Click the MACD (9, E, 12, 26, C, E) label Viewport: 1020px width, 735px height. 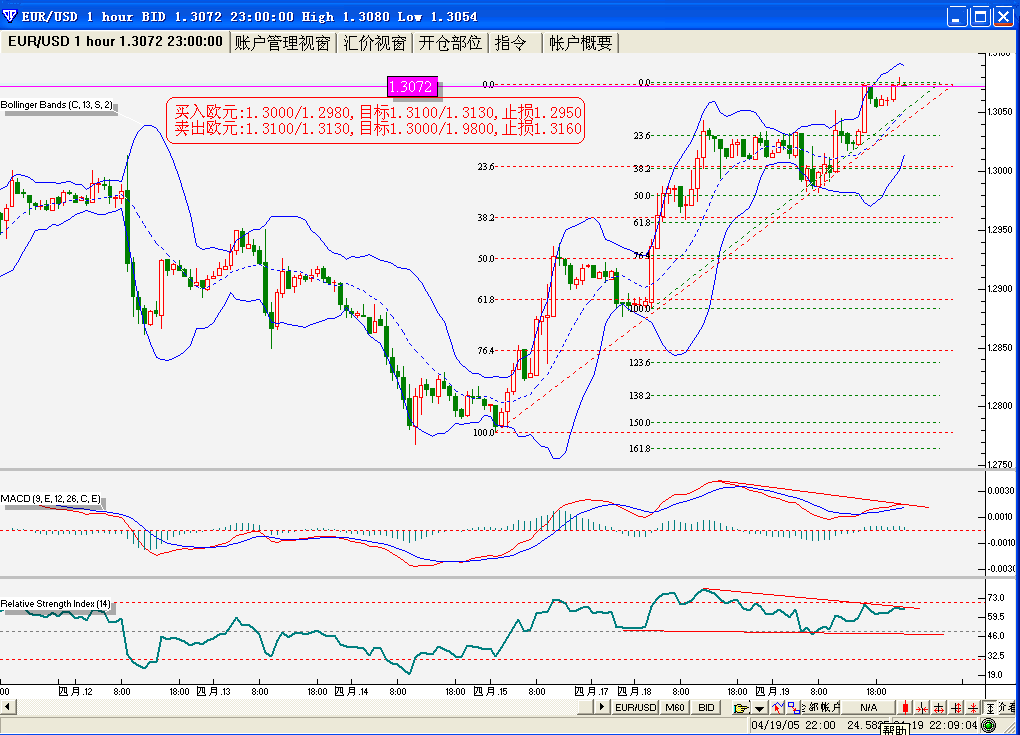pyautogui.click(x=51, y=499)
